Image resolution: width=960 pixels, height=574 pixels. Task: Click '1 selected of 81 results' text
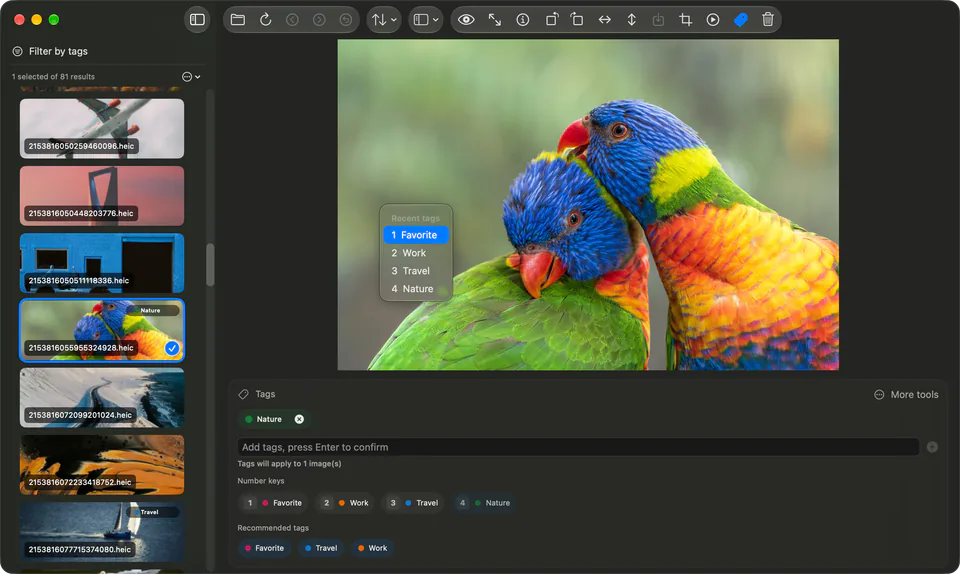click(x=53, y=76)
